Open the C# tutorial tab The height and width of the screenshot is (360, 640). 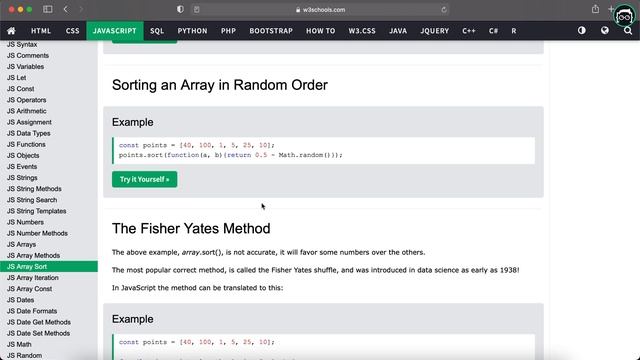click(x=493, y=31)
